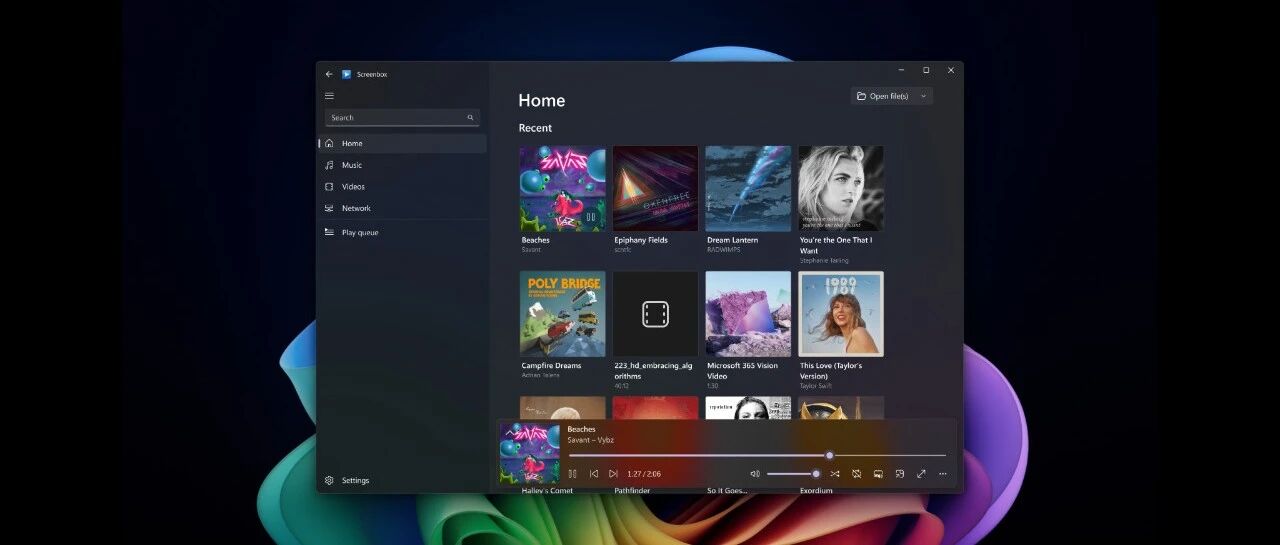Click the 'Screenbox' title text
Viewport: 1280px width, 545px height.
click(x=371, y=74)
